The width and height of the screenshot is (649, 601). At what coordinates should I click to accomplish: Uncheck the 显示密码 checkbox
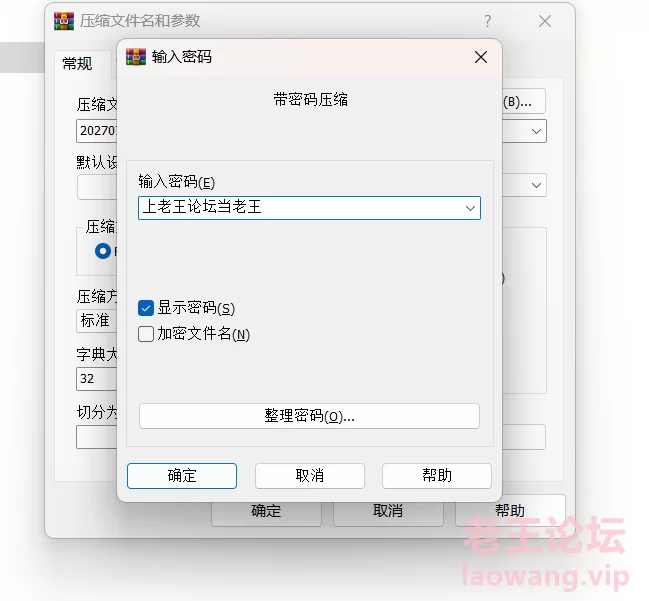tap(146, 308)
